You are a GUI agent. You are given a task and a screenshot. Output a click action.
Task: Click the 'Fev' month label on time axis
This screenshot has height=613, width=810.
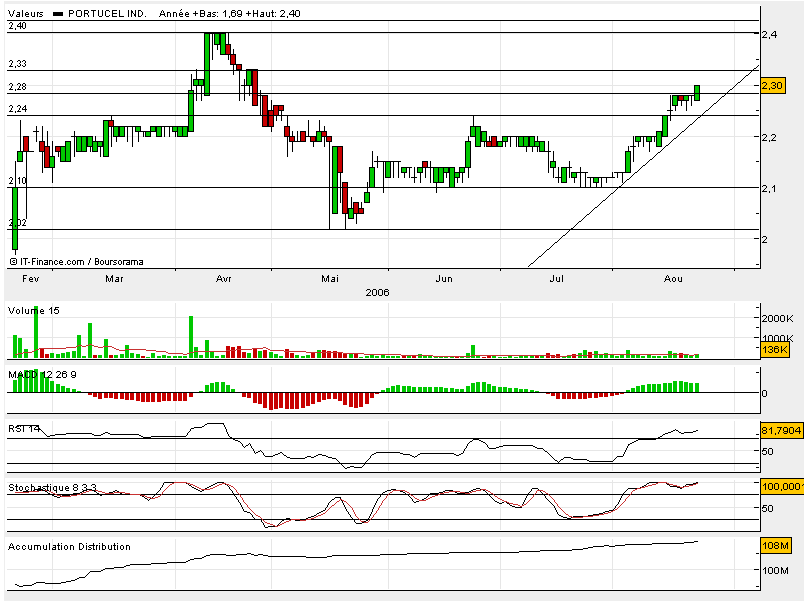click(30, 279)
